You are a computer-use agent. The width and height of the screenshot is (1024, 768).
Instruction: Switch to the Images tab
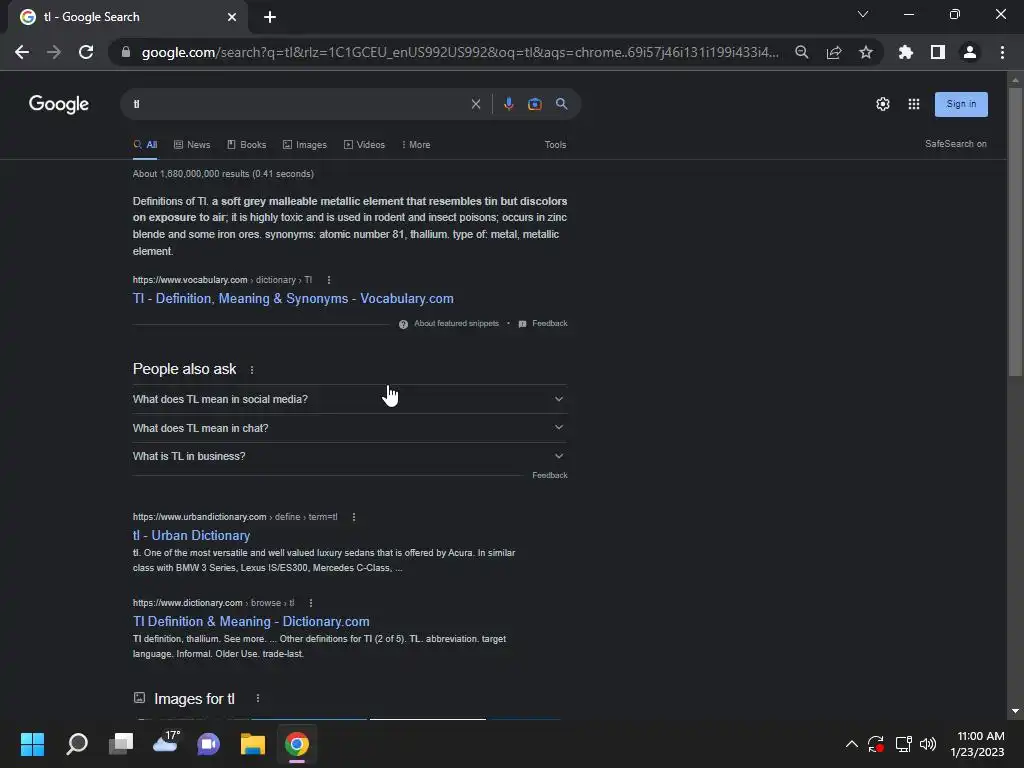point(305,145)
